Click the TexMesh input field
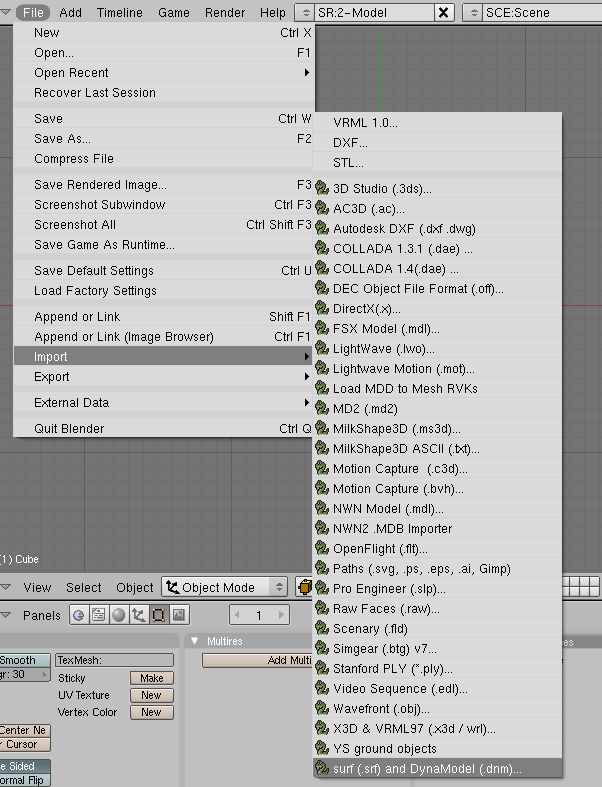The image size is (602, 787). pyautogui.click(x=114, y=660)
